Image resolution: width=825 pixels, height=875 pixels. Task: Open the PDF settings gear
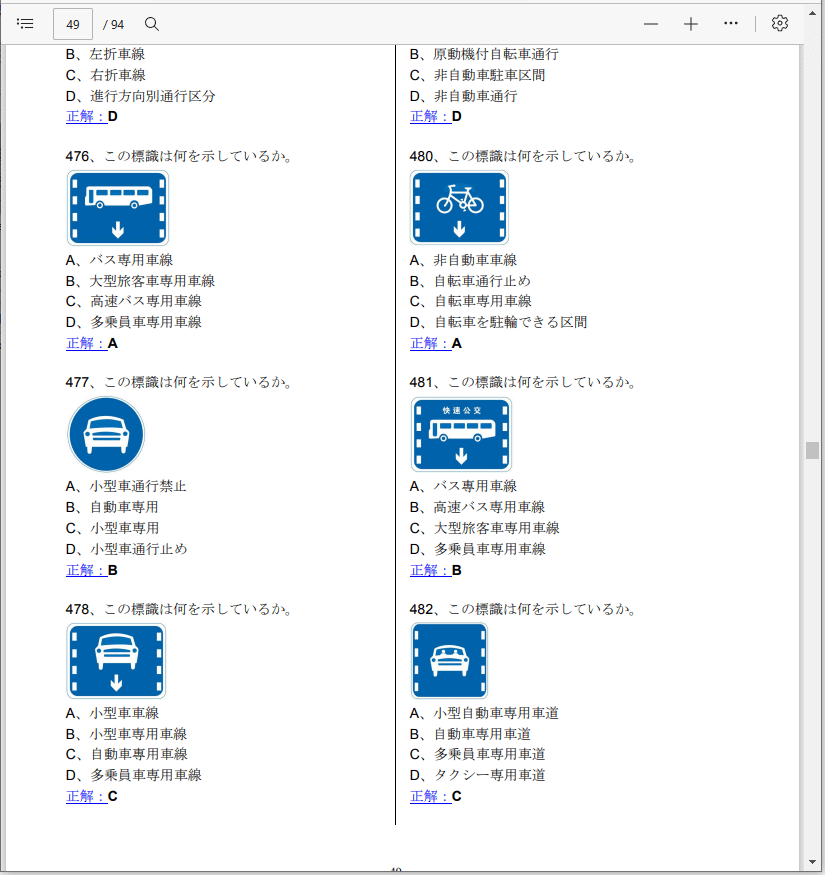[x=780, y=24]
